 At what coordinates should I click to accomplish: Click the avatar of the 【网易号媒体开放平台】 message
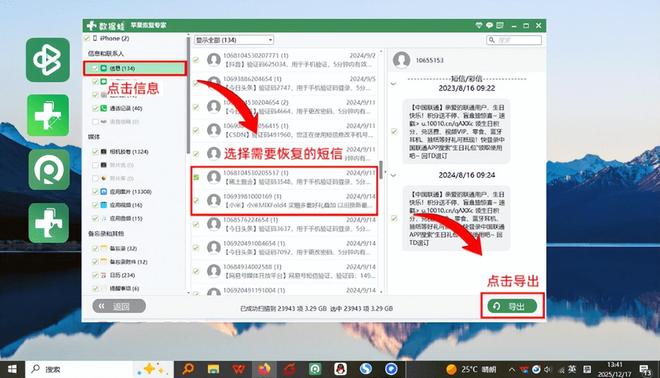[x=214, y=271]
